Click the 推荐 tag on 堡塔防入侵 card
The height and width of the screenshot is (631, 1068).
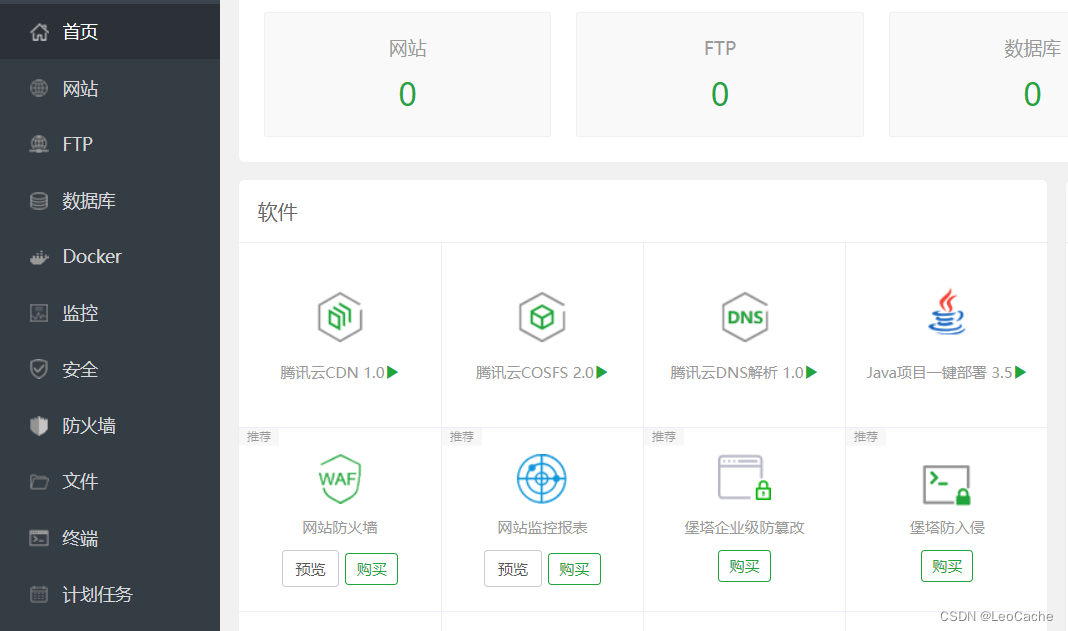[866, 436]
